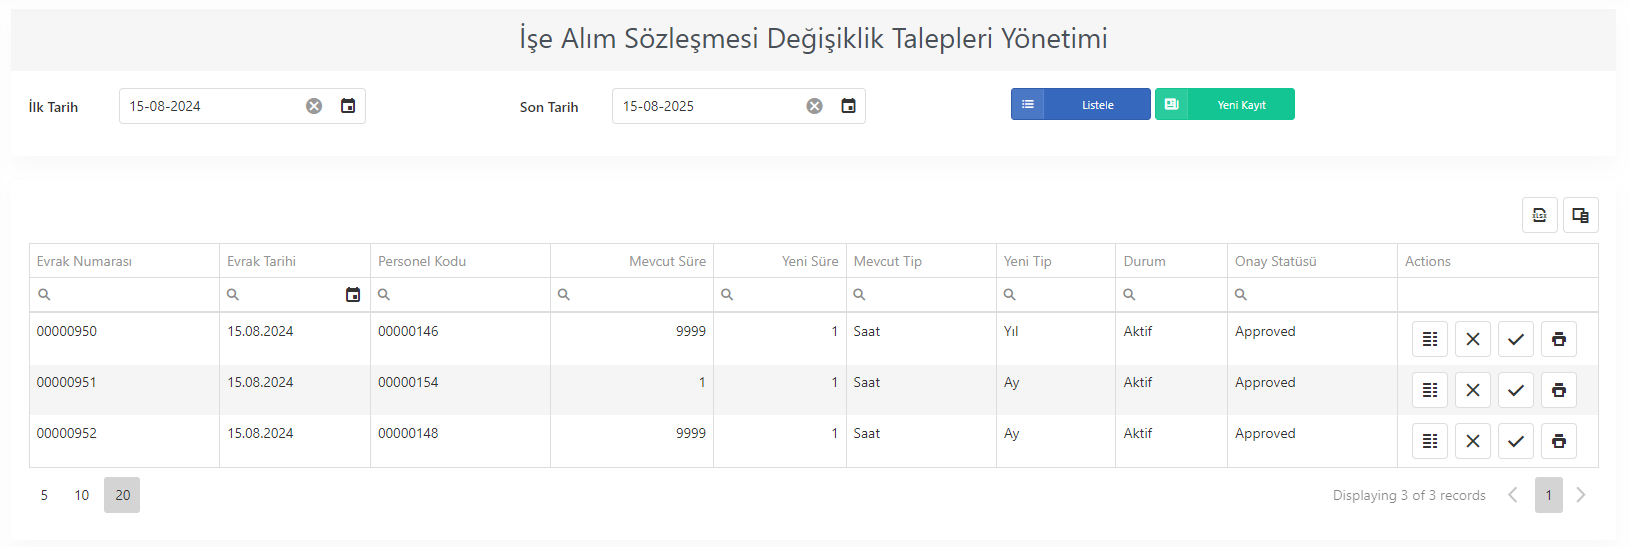
Task: Open calendar picker for İlk Tarih
Action: 348,106
